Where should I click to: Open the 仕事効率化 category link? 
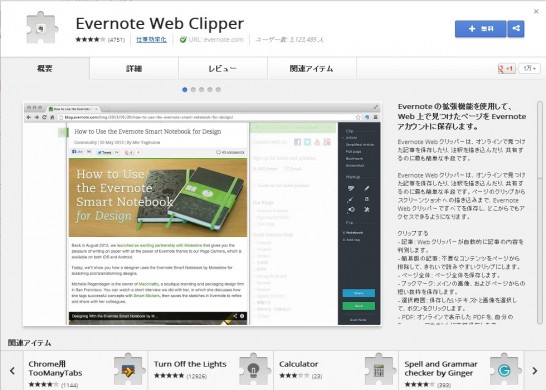pos(151,40)
